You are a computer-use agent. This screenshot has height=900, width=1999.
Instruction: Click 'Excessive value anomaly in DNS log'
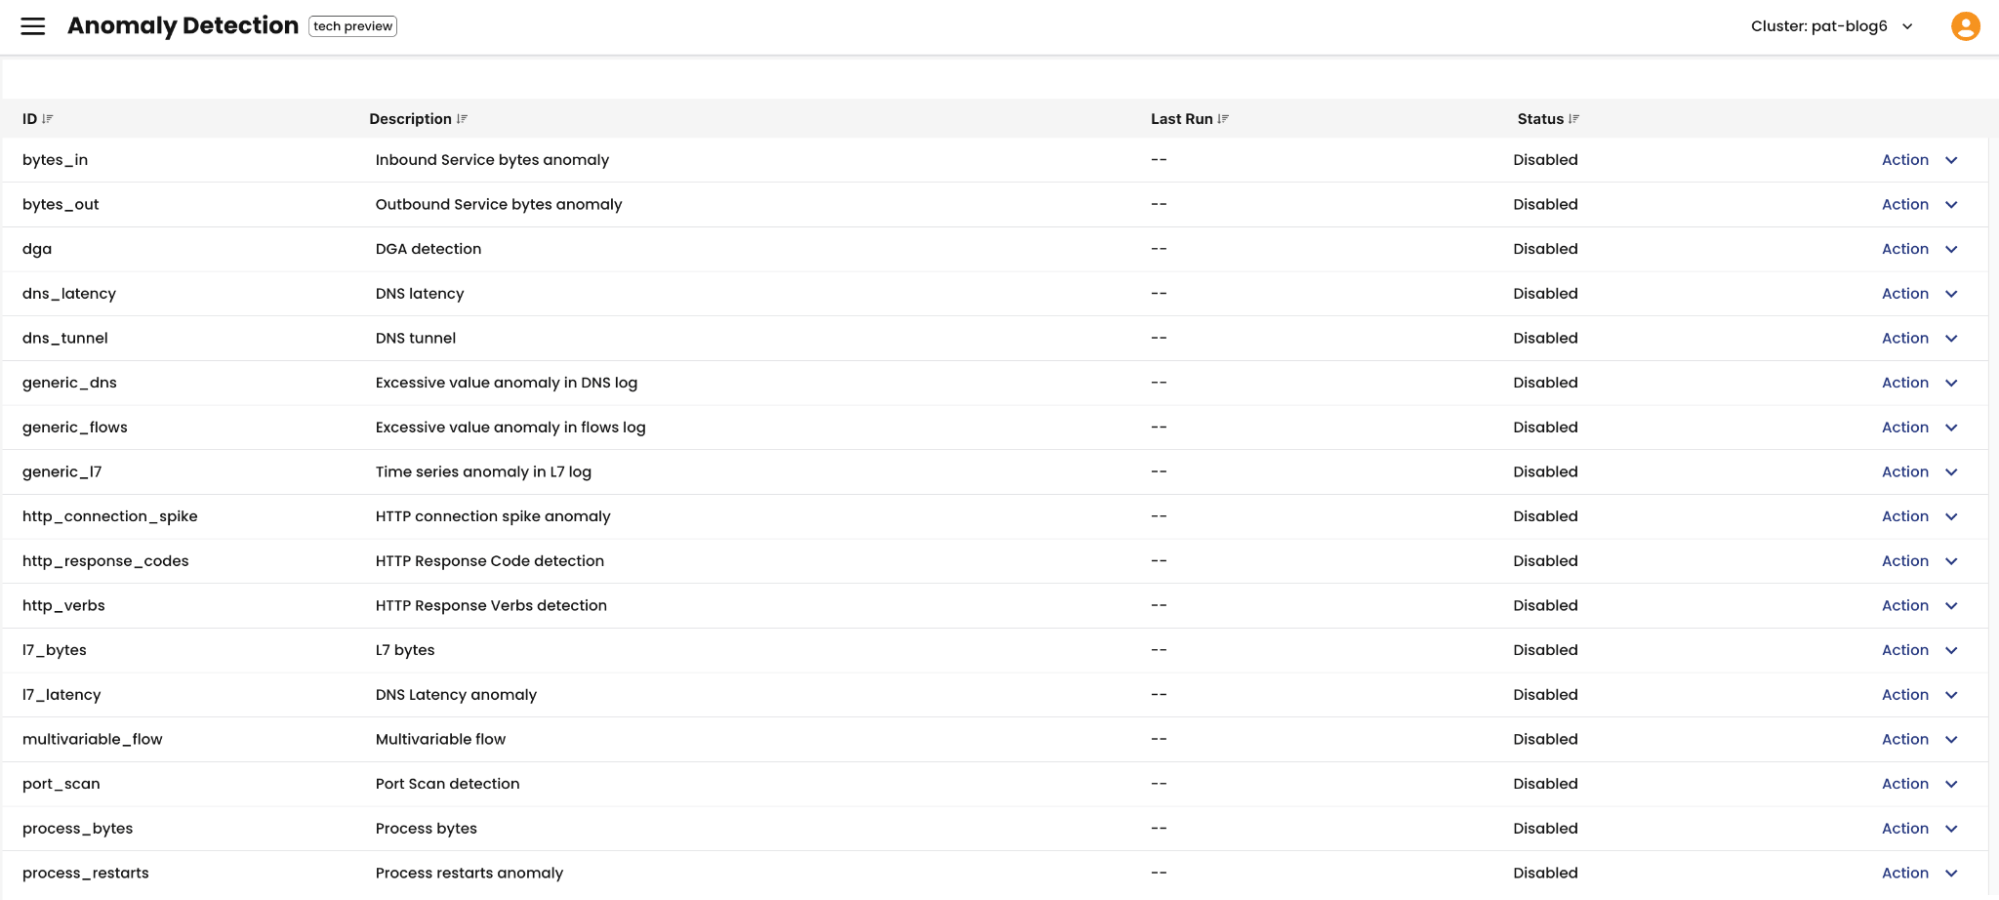[x=506, y=383]
